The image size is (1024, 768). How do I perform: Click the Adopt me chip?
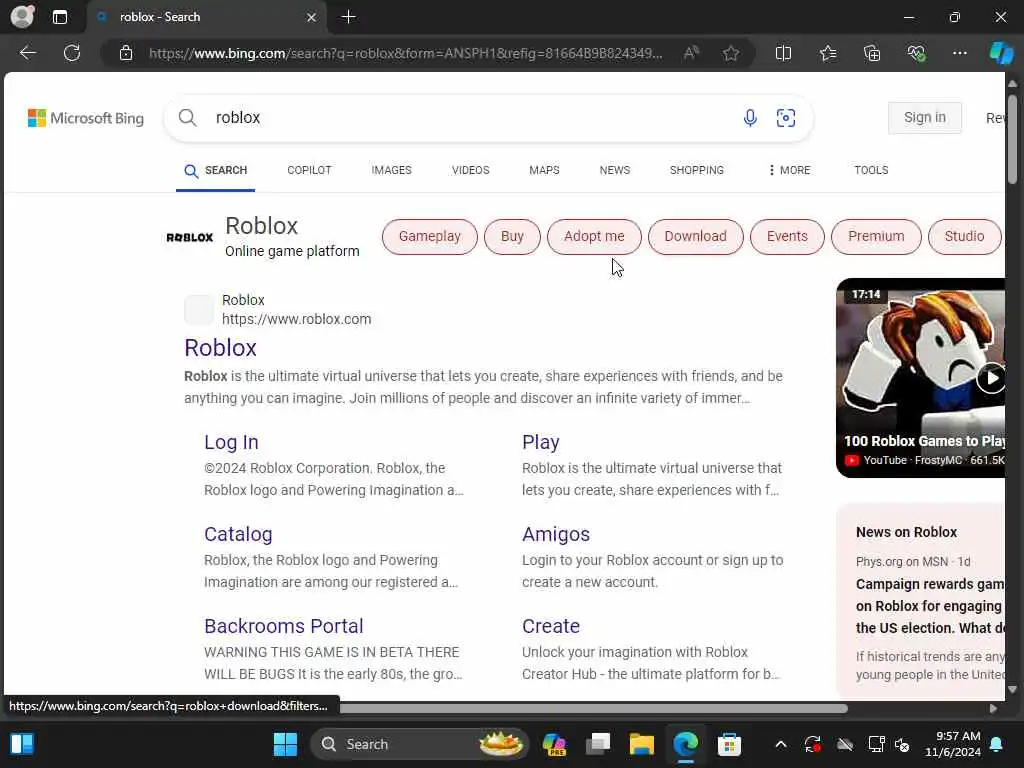(594, 236)
